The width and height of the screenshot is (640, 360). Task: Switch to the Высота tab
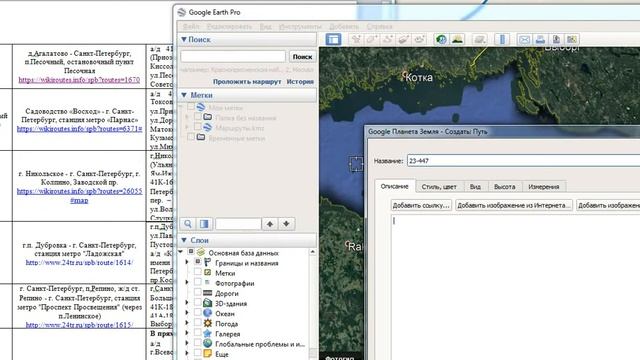tap(504, 187)
